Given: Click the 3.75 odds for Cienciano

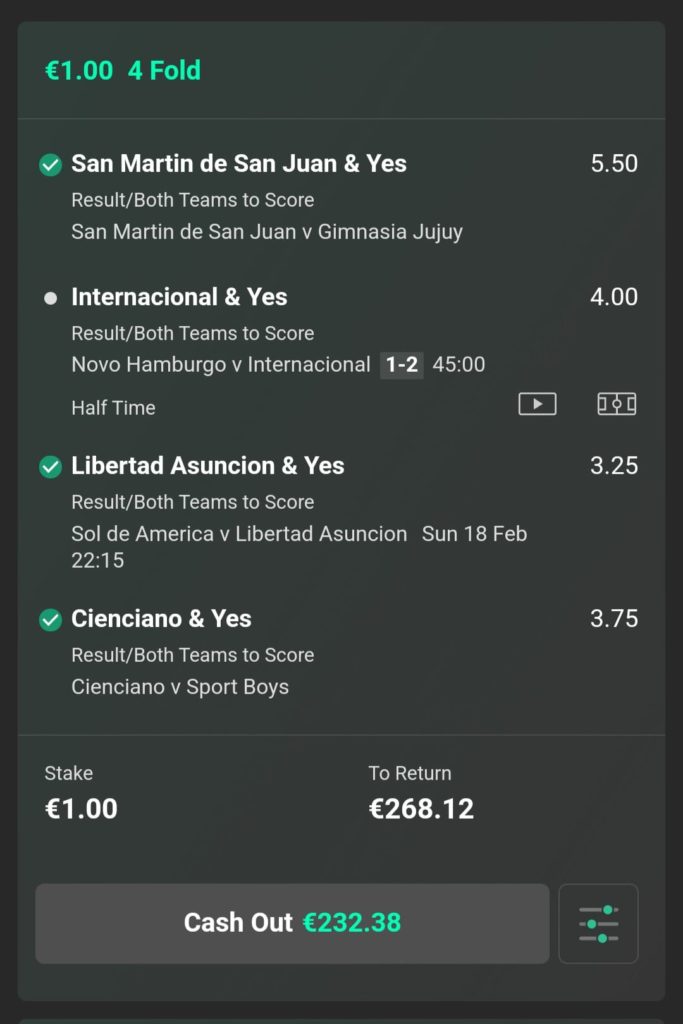Looking at the screenshot, I should tap(614, 619).
